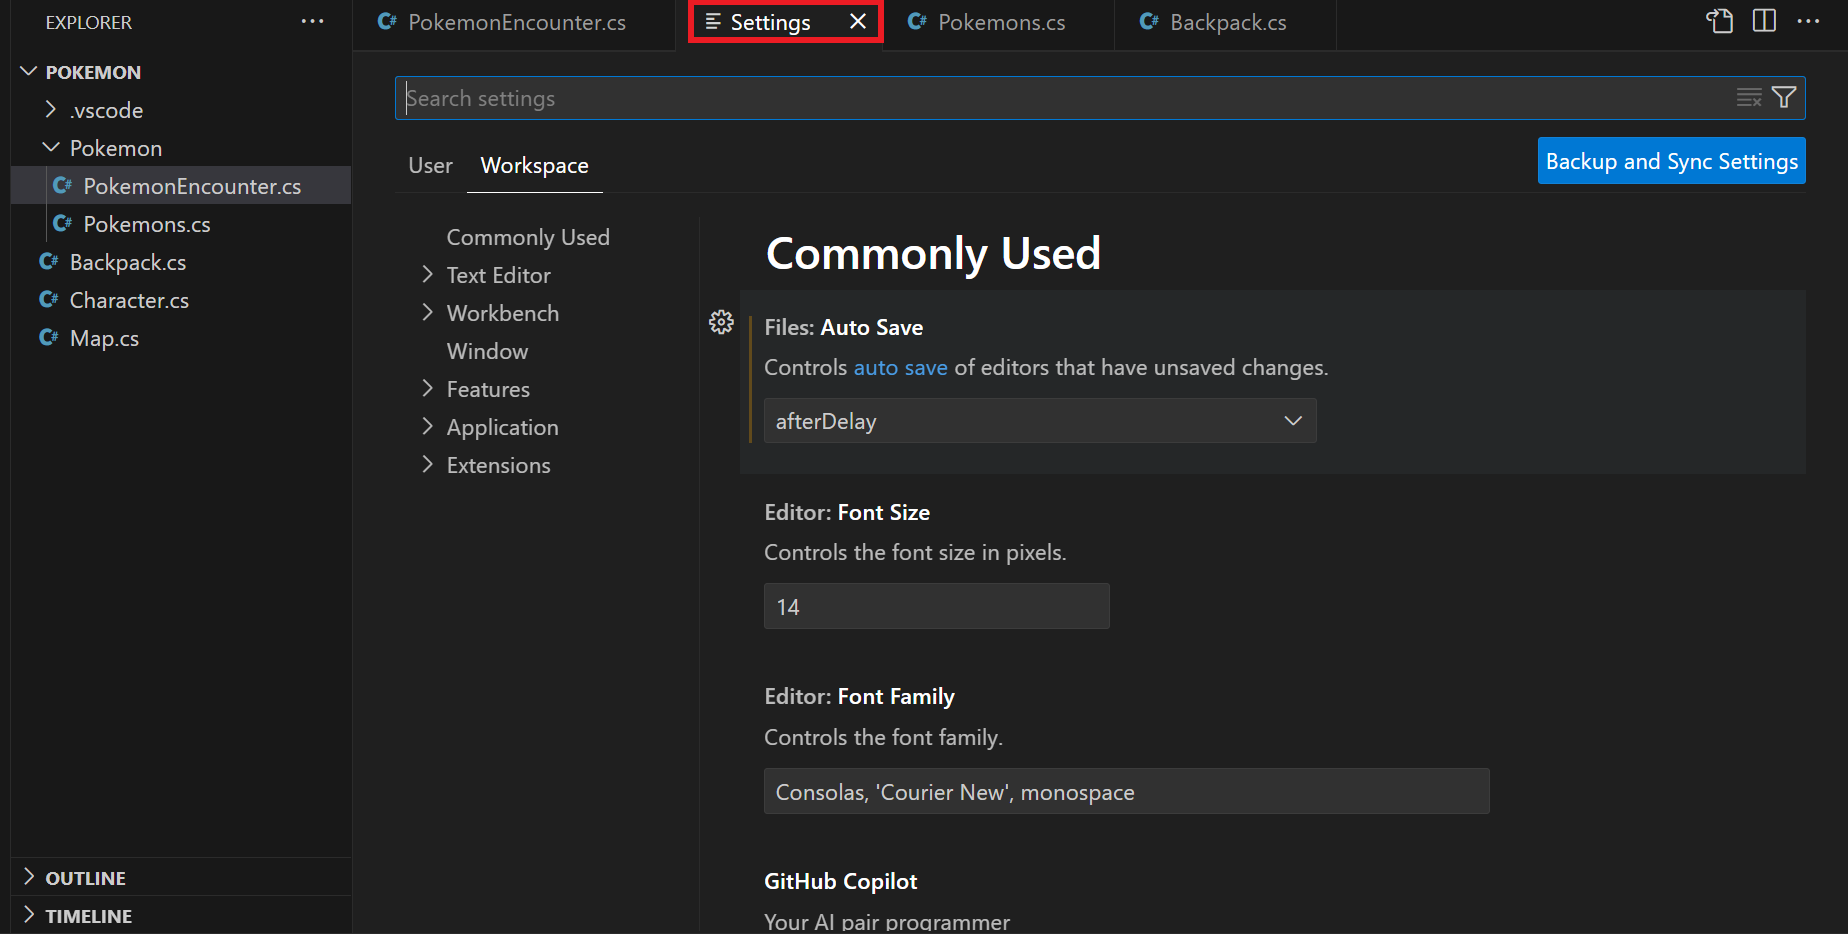Switch to the User settings tab
Image resolution: width=1848 pixels, height=934 pixels.
(430, 165)
